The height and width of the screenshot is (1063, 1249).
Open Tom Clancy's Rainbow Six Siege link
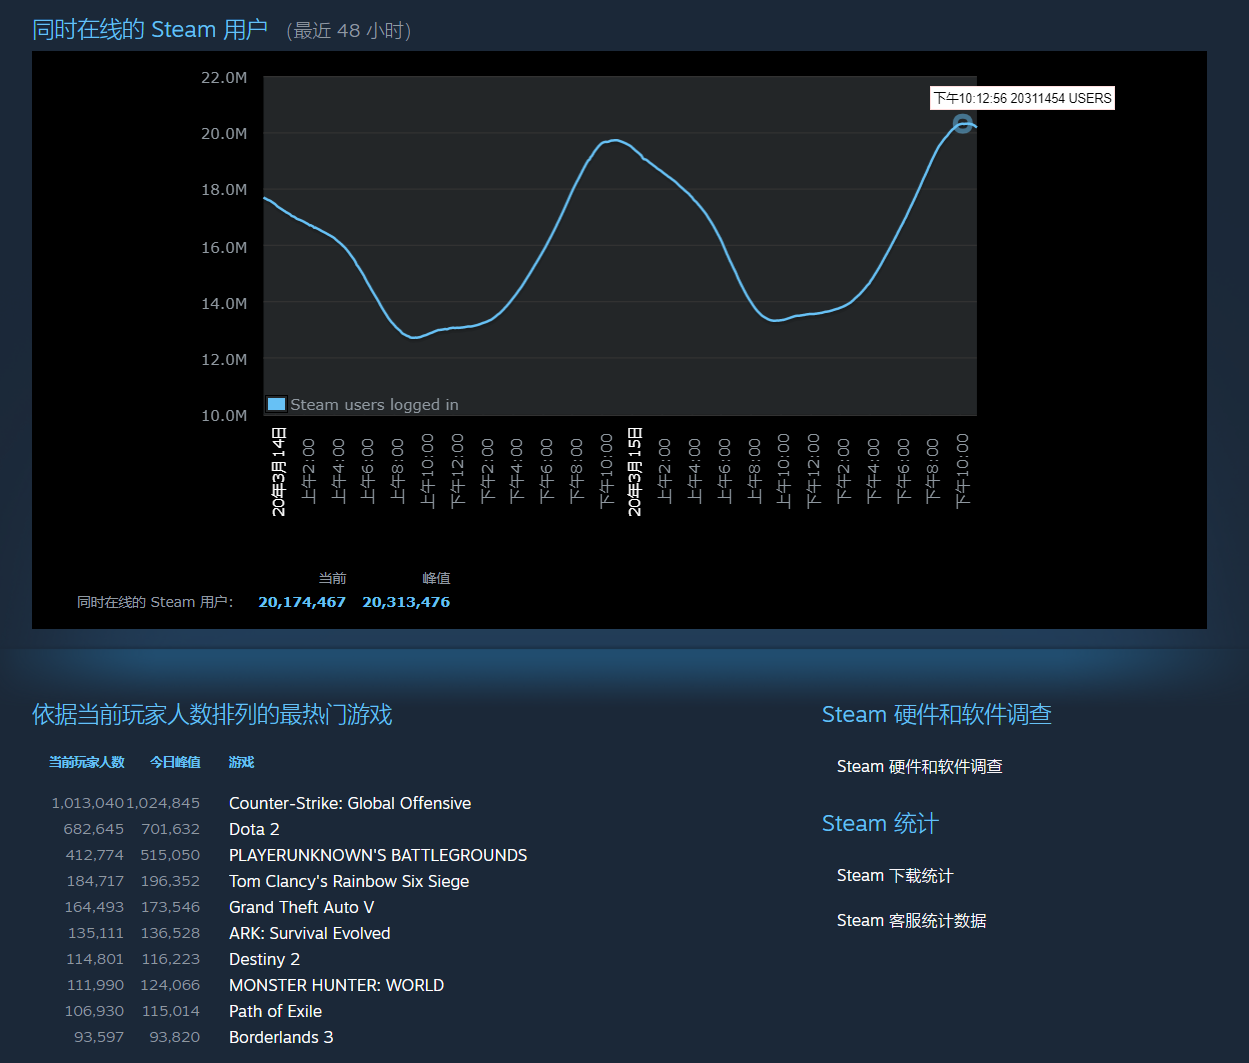point(349,881)
